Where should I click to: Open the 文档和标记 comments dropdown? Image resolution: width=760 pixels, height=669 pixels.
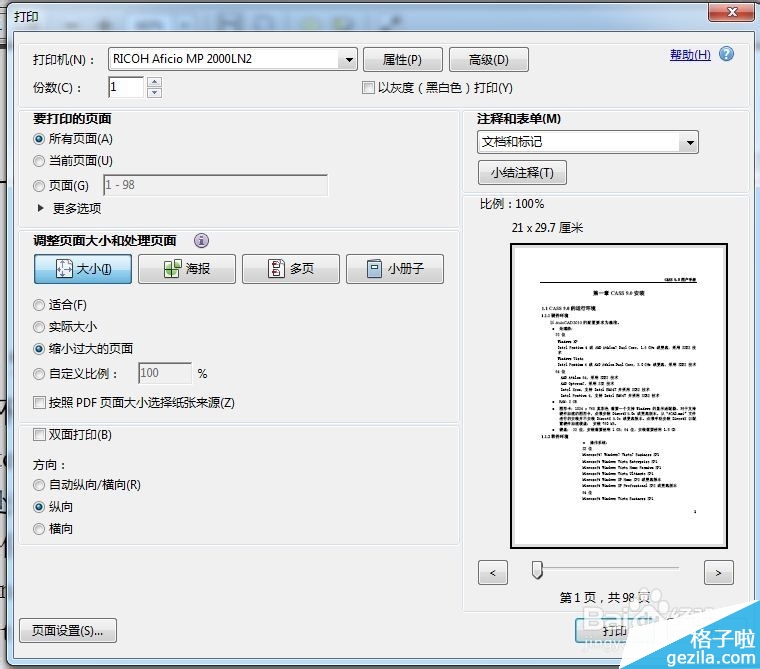coord(688,143)
